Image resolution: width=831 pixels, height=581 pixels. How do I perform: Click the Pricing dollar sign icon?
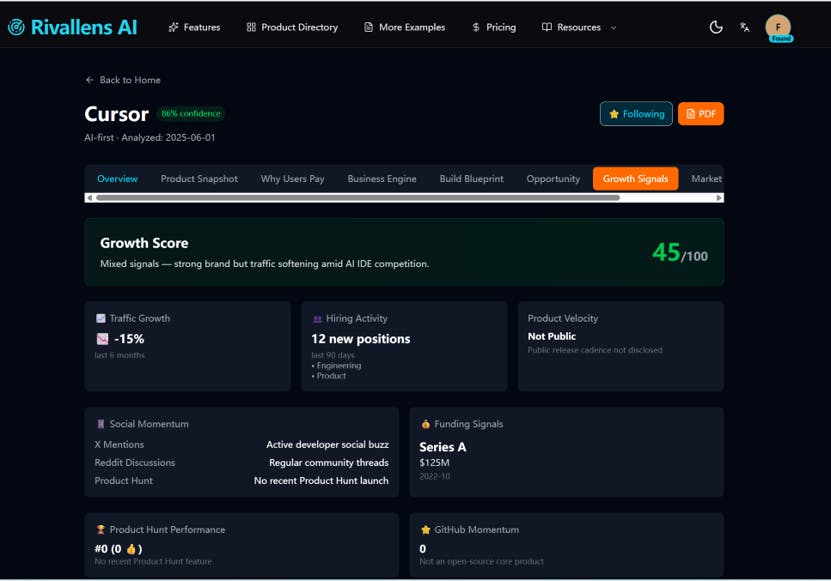click(x=475, y=27)
